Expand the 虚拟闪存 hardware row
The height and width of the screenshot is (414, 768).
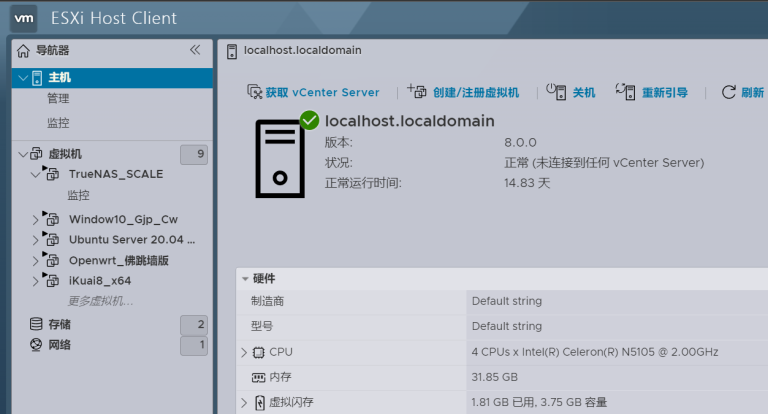[244, 403]
